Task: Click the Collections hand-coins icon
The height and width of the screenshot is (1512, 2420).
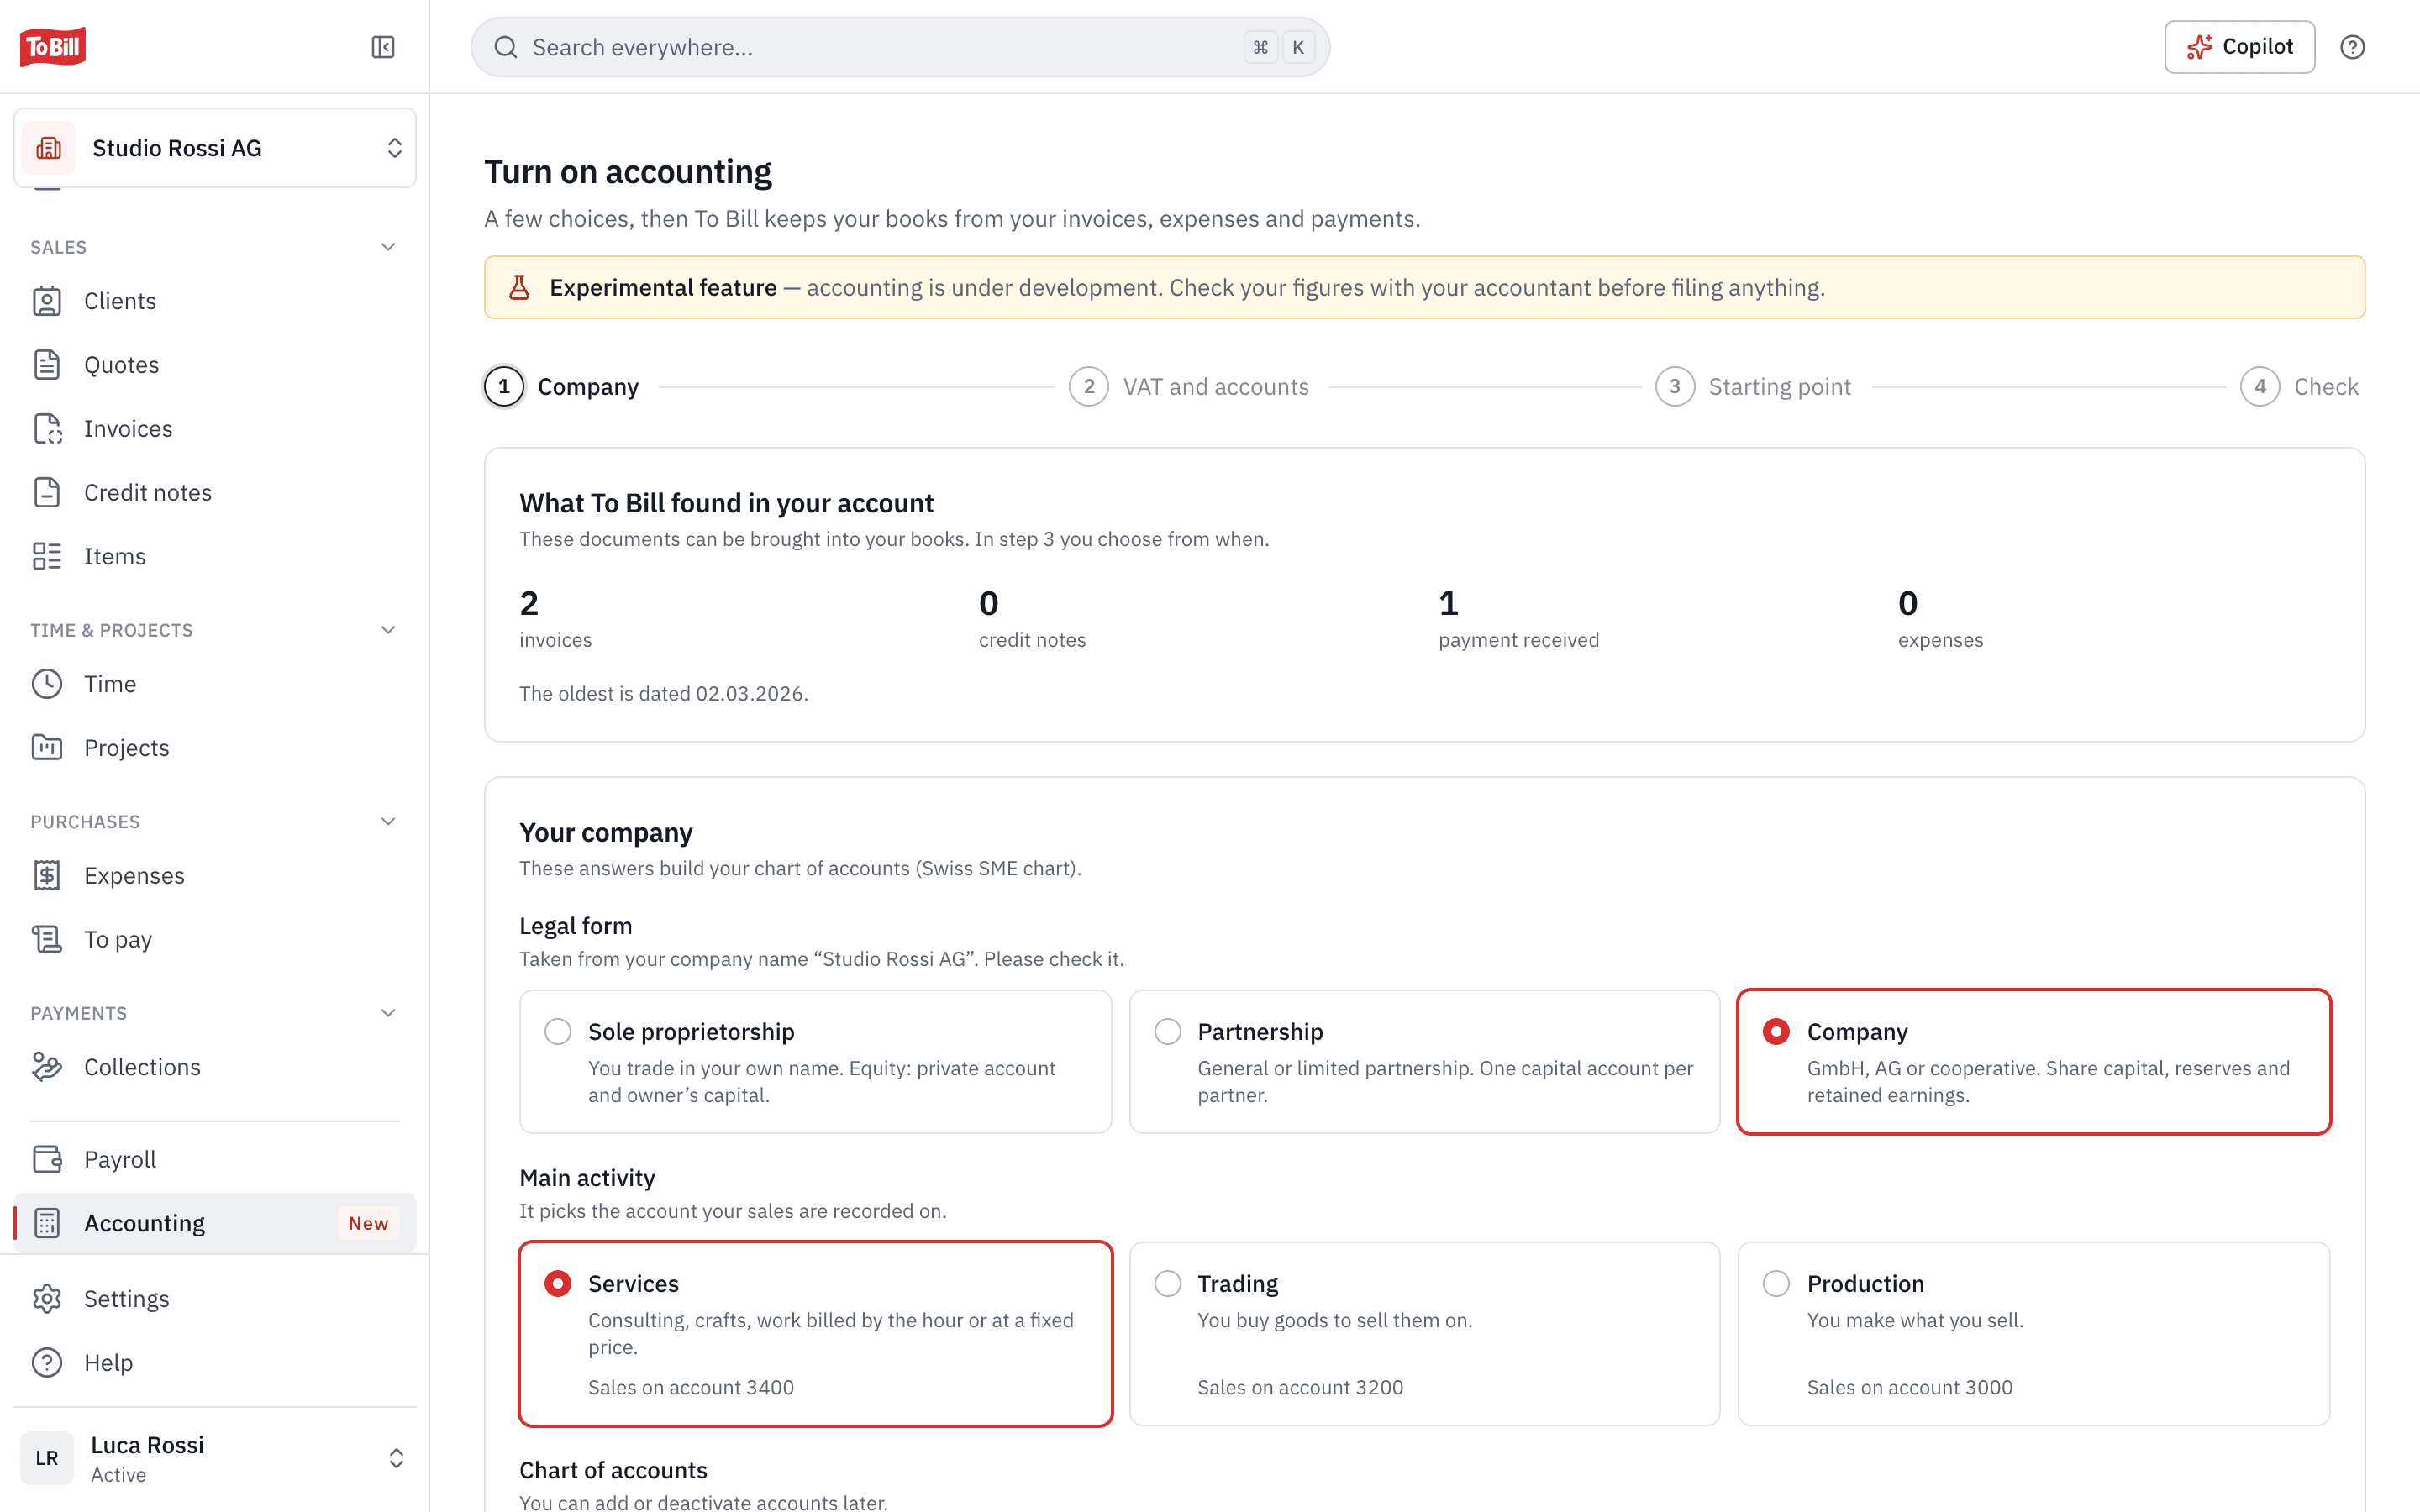Action: [47, 1067]
